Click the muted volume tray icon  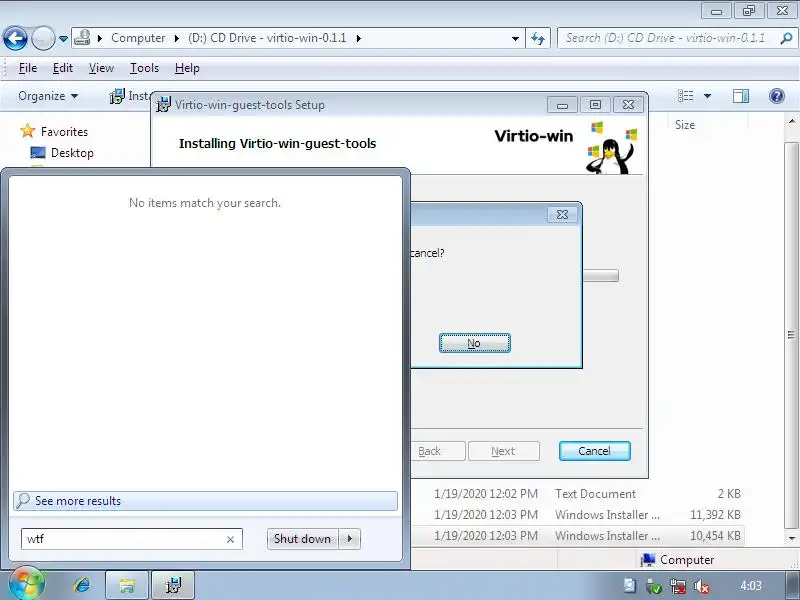pyautogui.click(x=702, y=586)
